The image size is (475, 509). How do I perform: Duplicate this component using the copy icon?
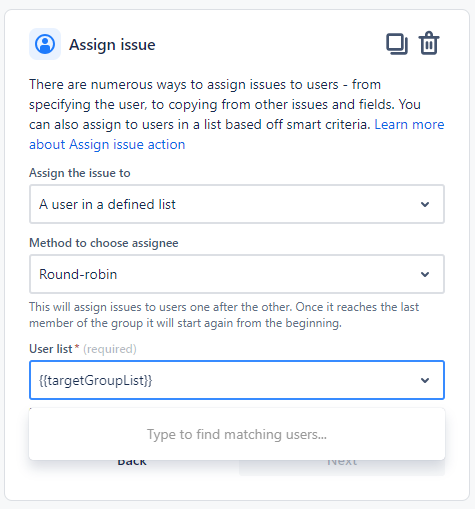[397, 44]
